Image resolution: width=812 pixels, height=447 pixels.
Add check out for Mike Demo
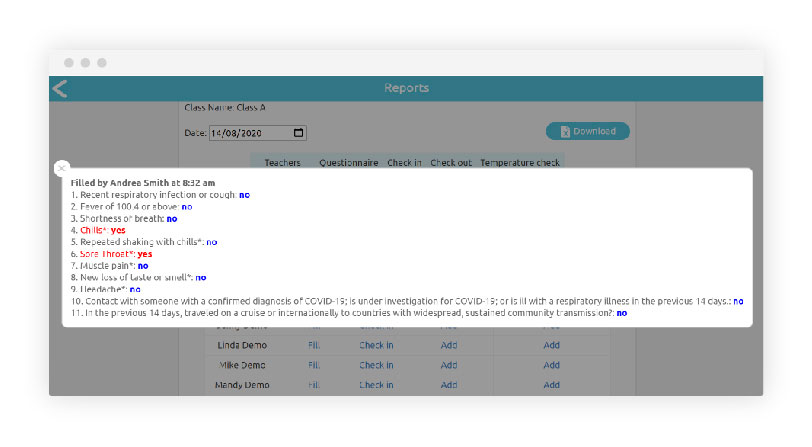click(x=448, y=365)
